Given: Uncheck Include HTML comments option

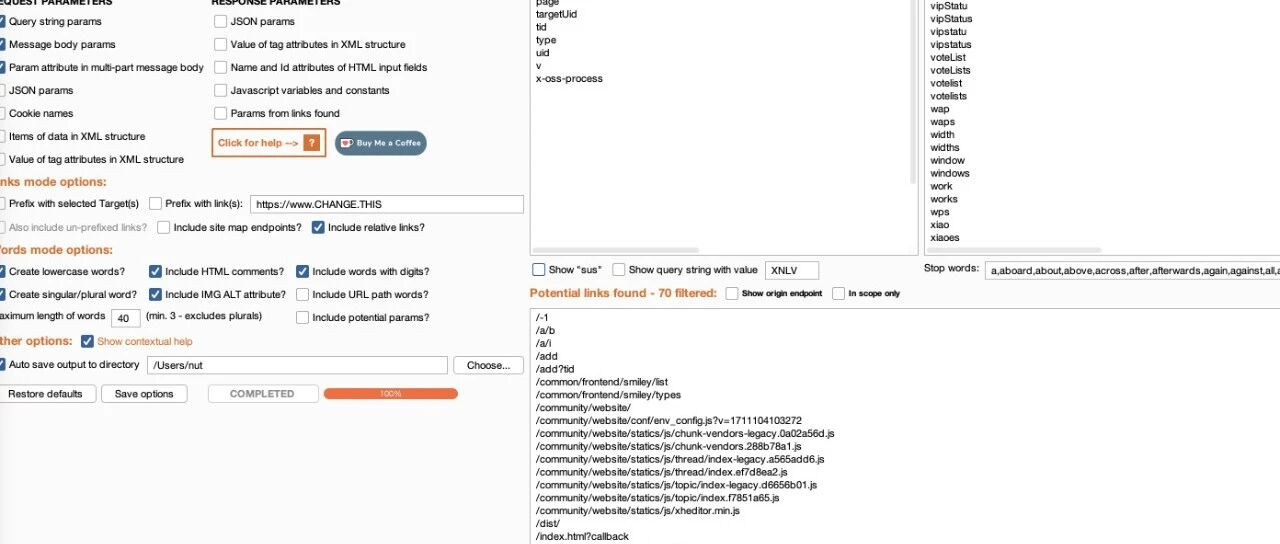Looking at the screenshot, I should tap(155, 271).
